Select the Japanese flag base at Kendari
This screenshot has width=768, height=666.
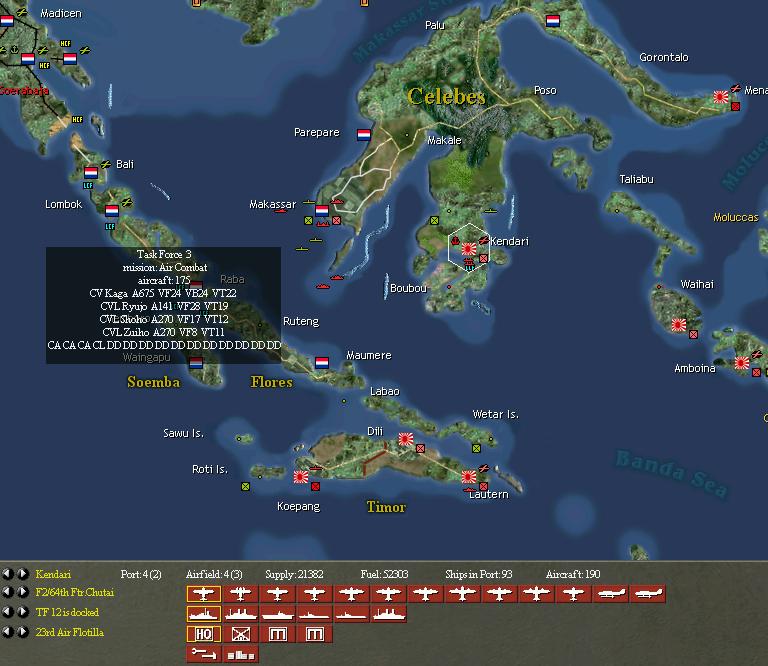(469, 249)
